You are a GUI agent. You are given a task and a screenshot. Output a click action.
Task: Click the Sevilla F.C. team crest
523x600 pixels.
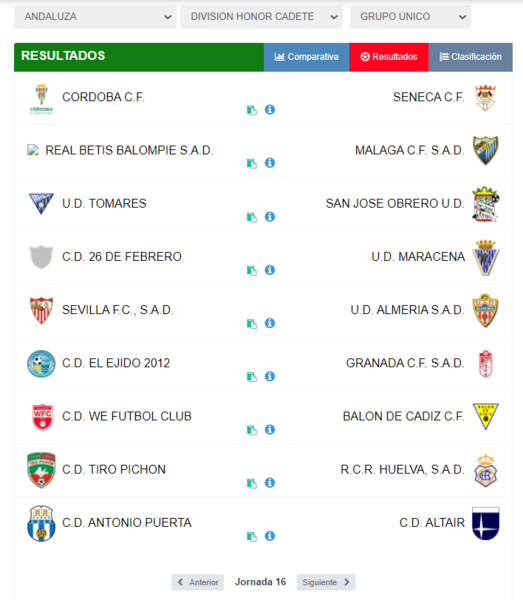(41, 310)
